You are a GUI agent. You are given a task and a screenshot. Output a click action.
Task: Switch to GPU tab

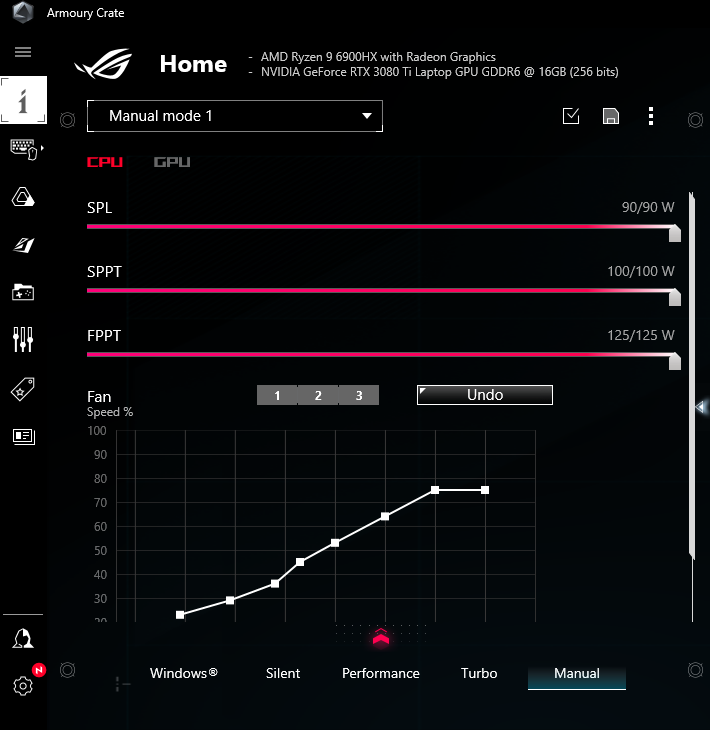pos(172,162)
